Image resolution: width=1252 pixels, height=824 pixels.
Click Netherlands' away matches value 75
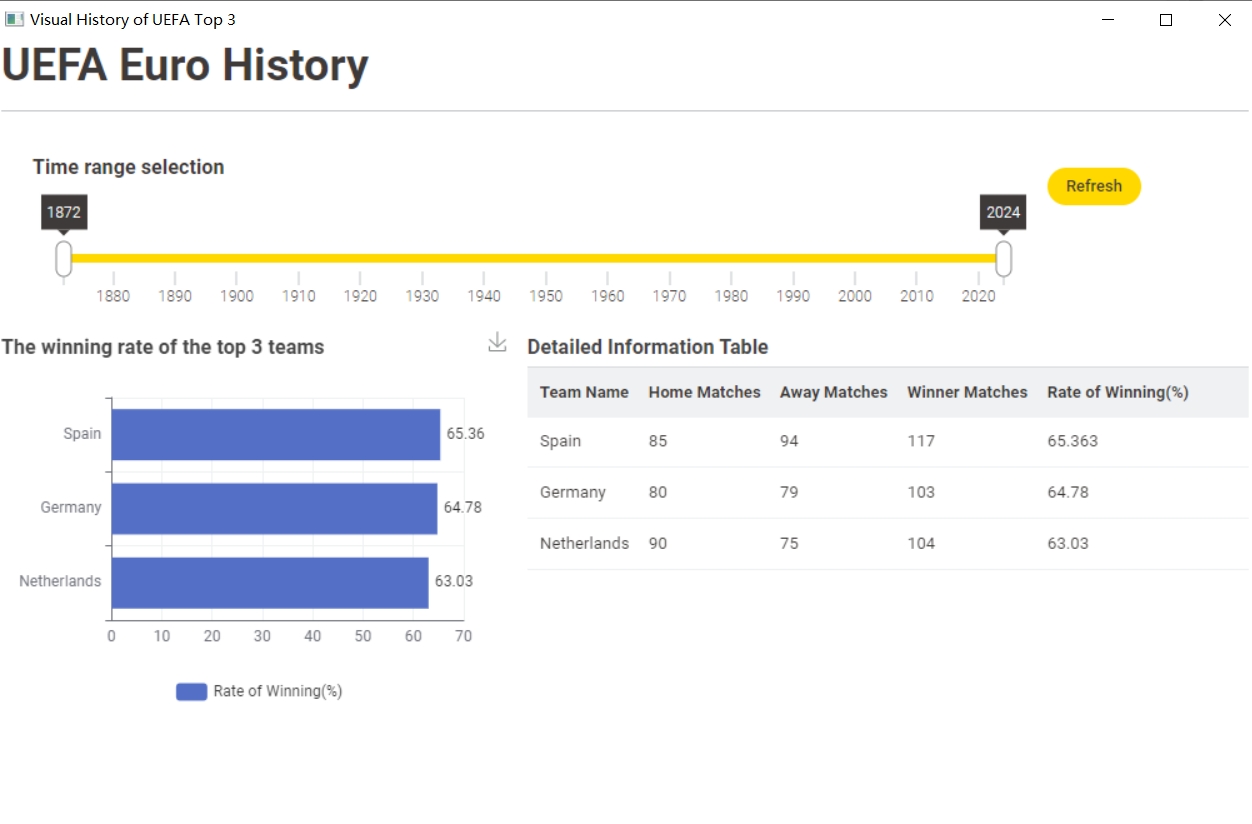(x=789, y=543)
